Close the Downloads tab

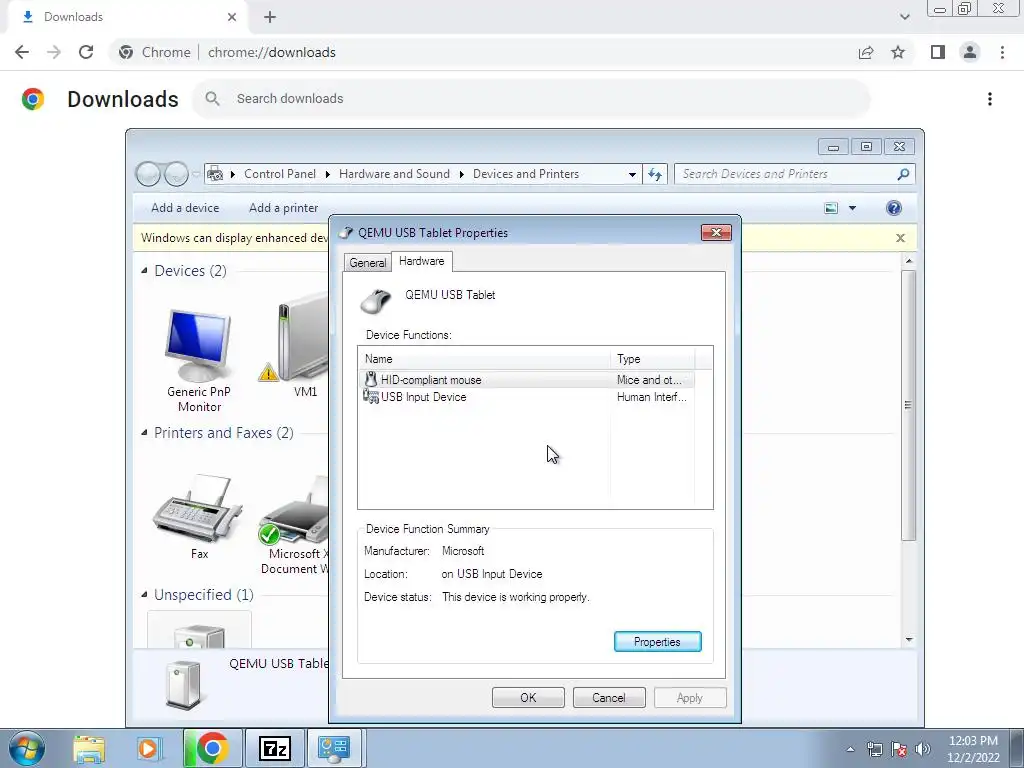click(232, 17)
